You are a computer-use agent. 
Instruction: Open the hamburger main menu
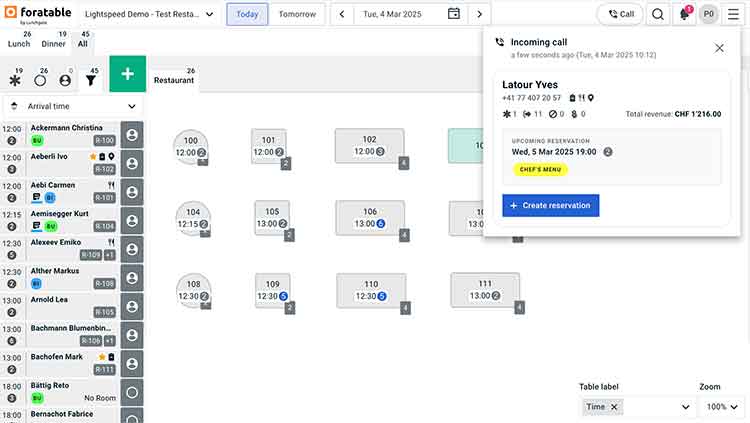tap(734, 14)
